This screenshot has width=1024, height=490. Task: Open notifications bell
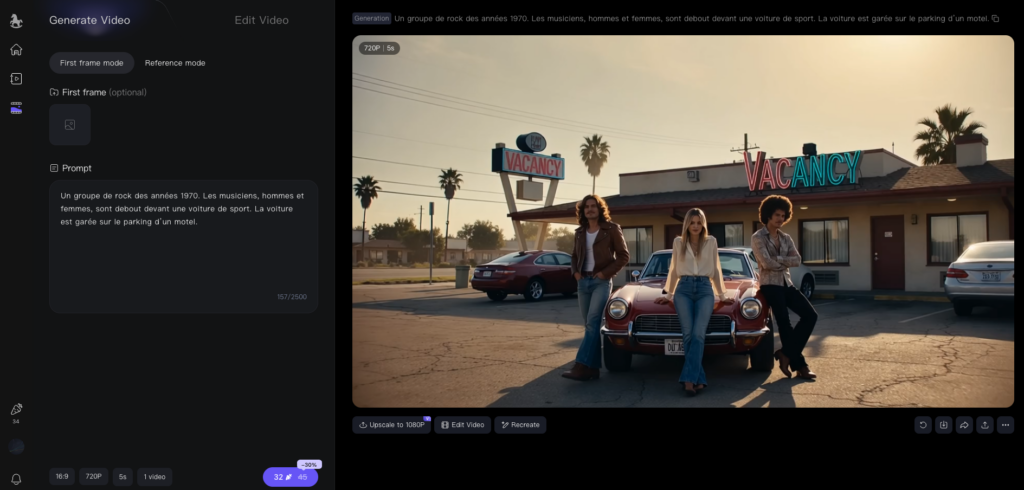coord(16,479)
